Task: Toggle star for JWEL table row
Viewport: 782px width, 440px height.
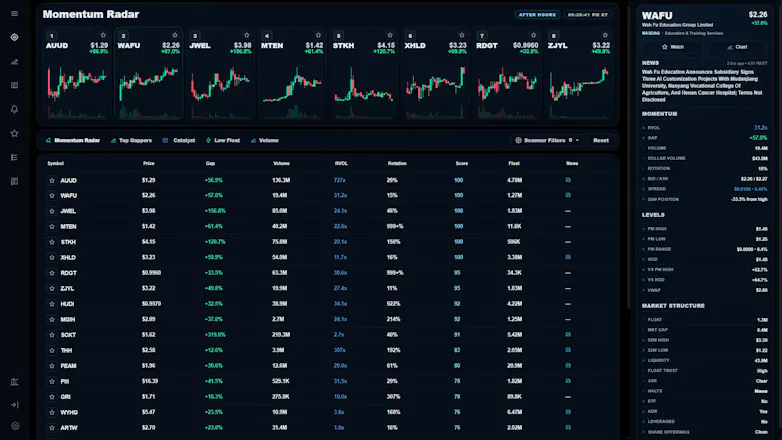Action: pyautogui.click(x=51, y=211)
